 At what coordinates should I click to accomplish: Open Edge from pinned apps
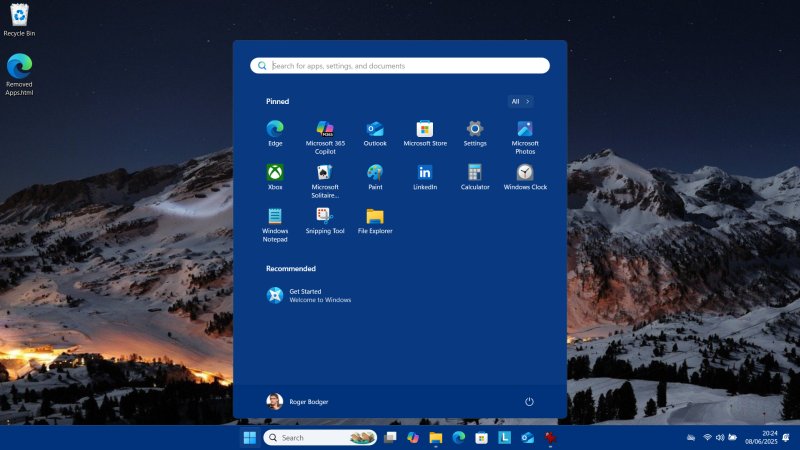pos(275,129)
